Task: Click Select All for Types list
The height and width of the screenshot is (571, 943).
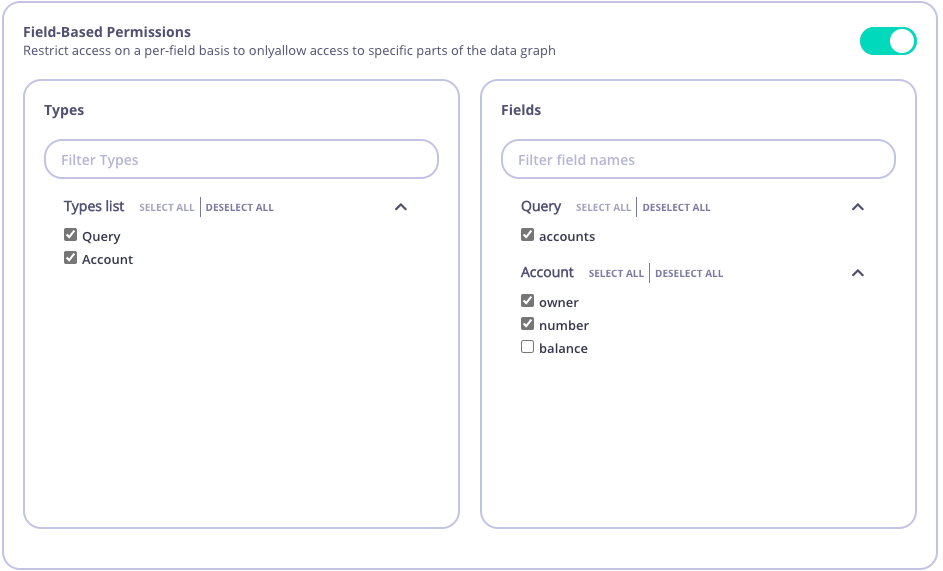Action: click(167, 208)
